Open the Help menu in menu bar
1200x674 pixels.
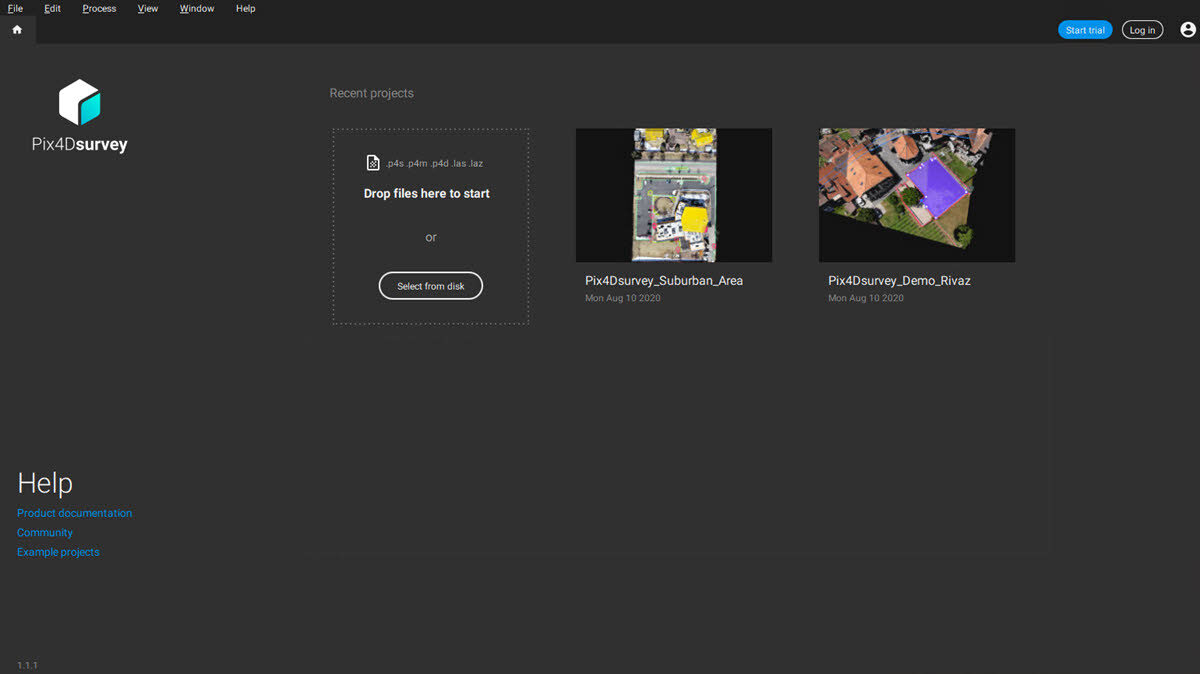click(245, 9)
